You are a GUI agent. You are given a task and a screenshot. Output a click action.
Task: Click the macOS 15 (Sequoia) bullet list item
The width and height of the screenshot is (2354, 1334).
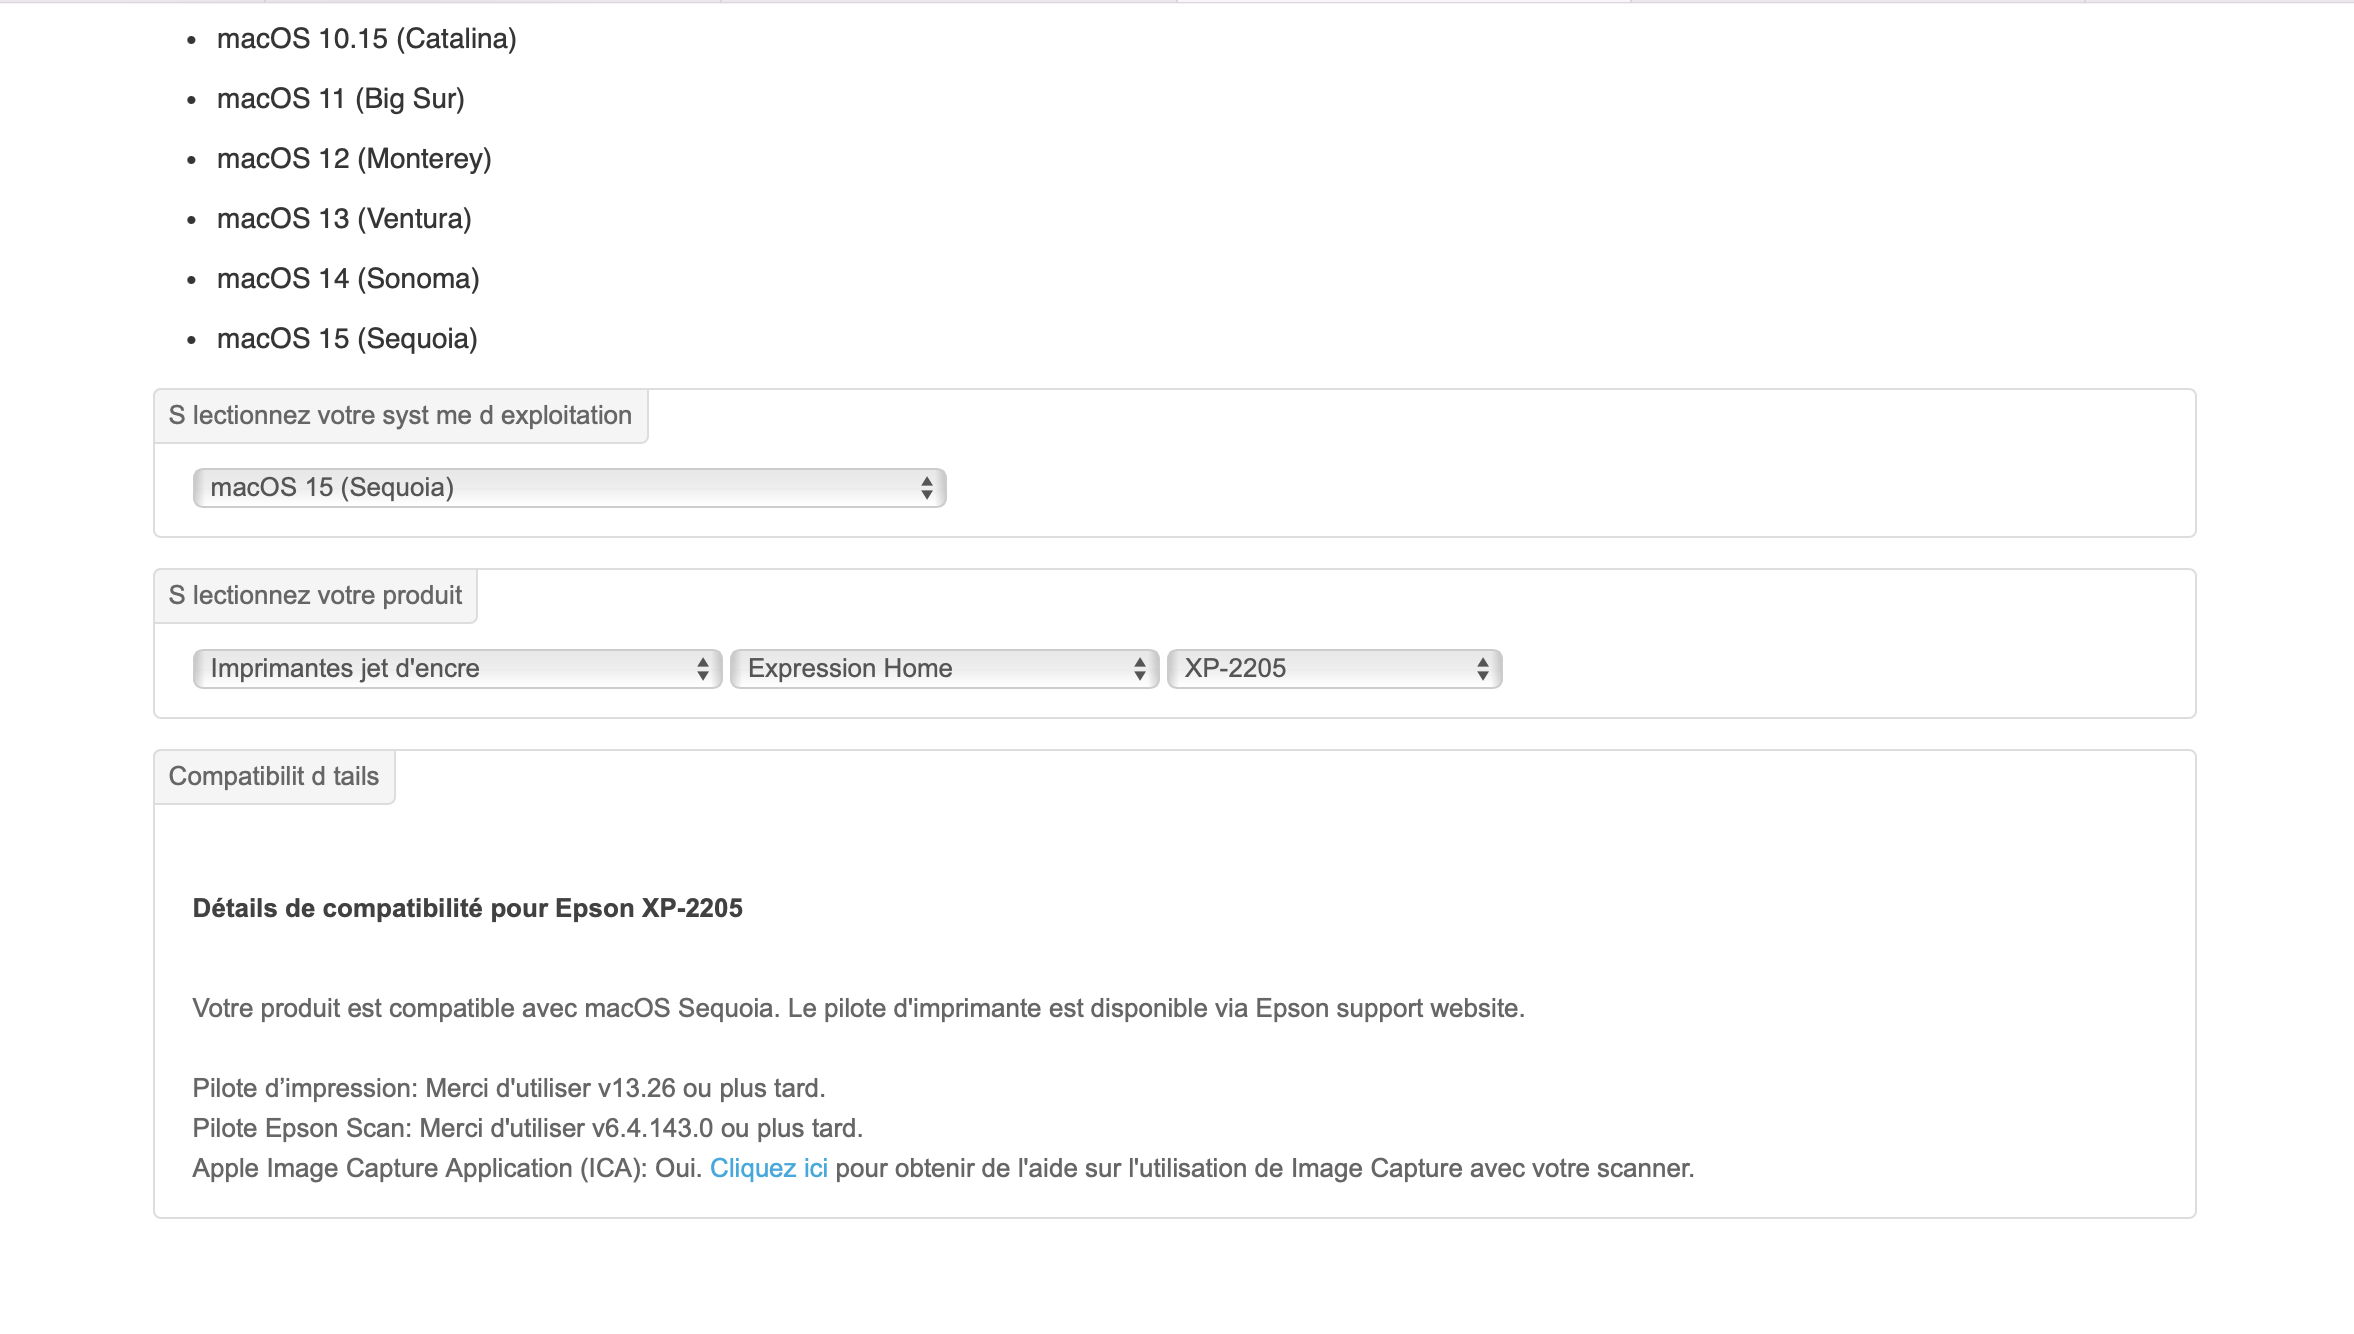[347, 339]
